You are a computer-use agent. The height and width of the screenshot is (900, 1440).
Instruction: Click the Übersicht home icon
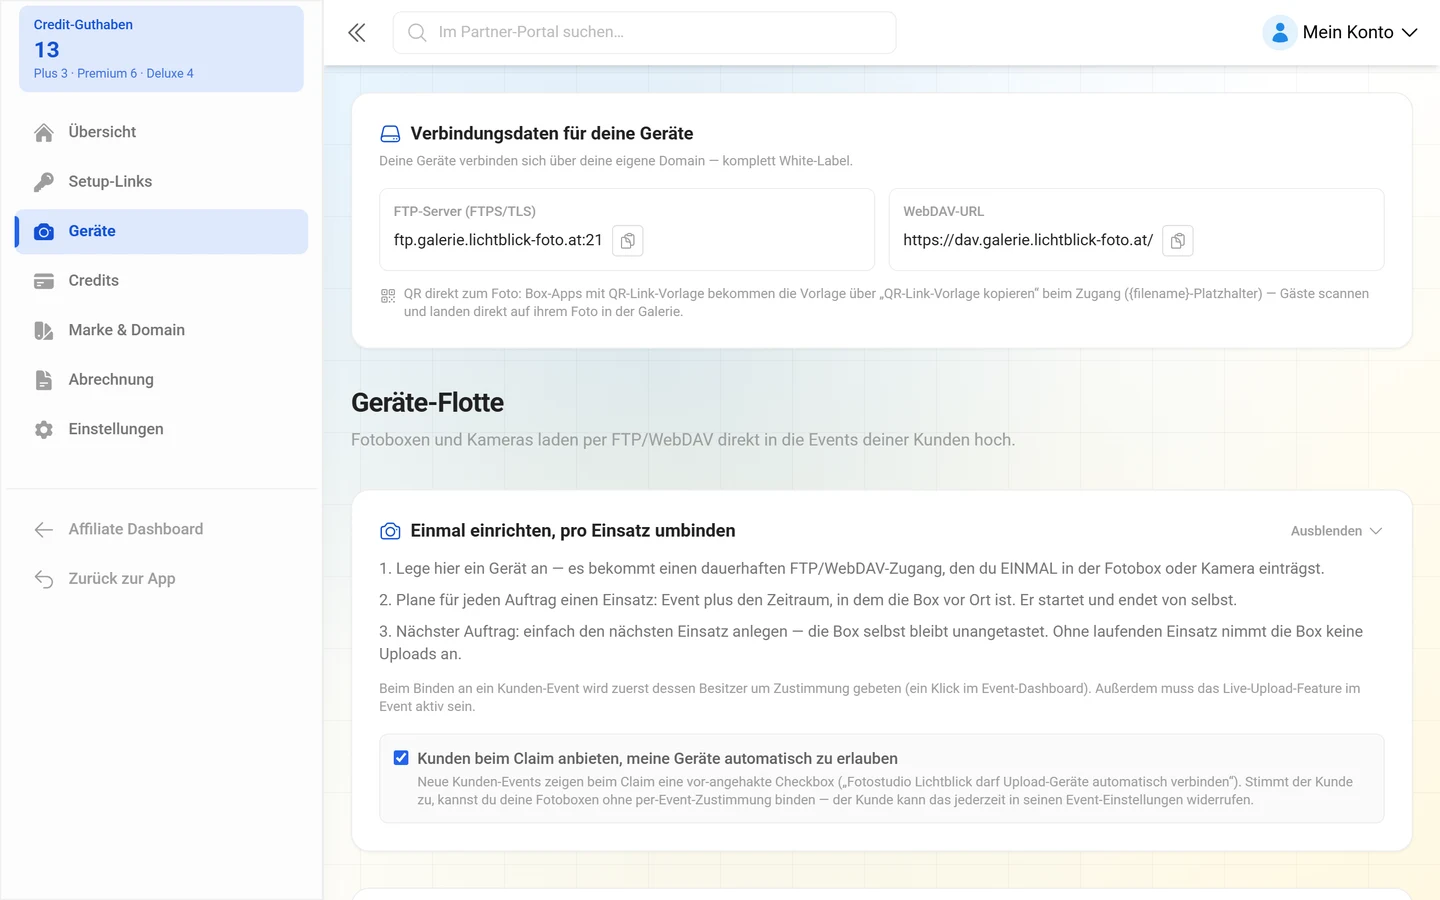tap(44, 132)
